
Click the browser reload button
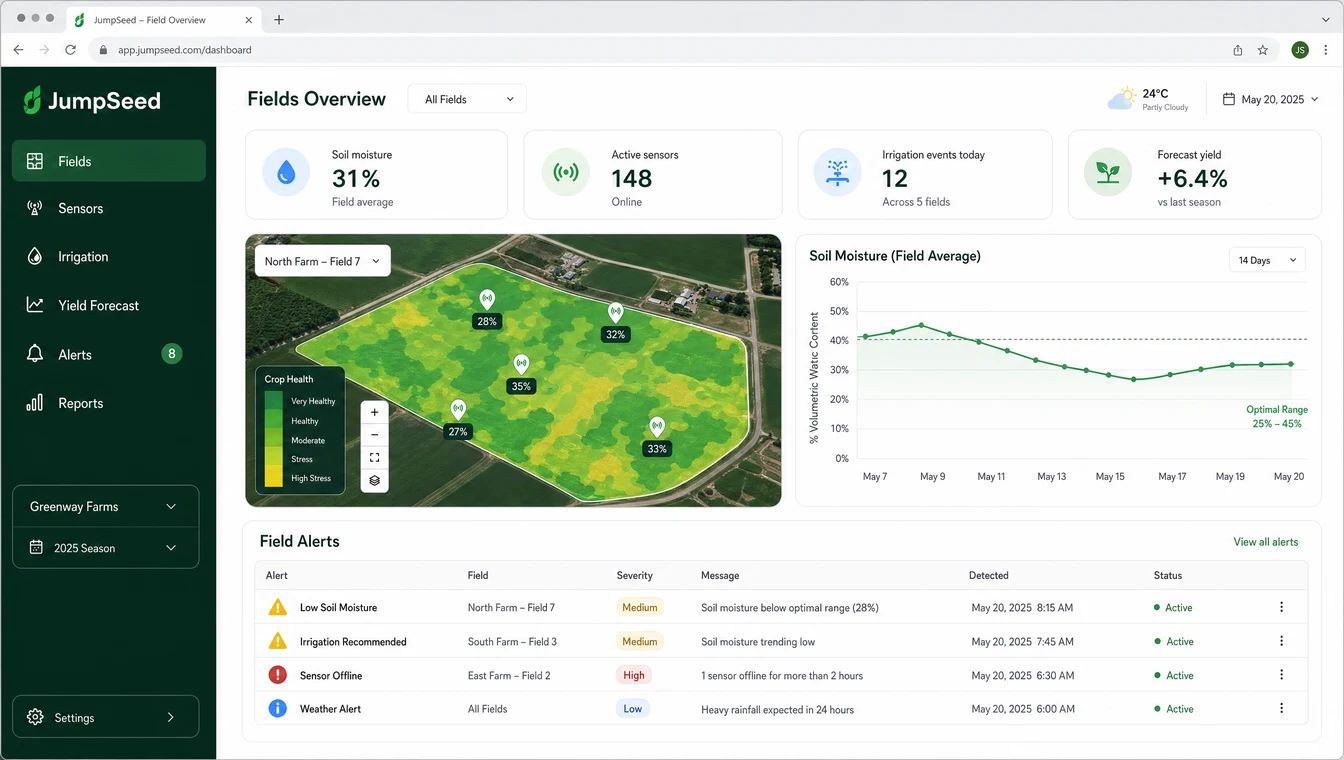[x=70, y=50]
